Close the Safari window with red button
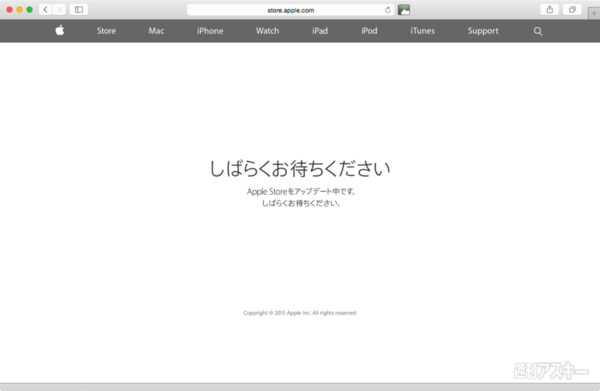Viewport: 600px width, 391px height. point(10,10)
